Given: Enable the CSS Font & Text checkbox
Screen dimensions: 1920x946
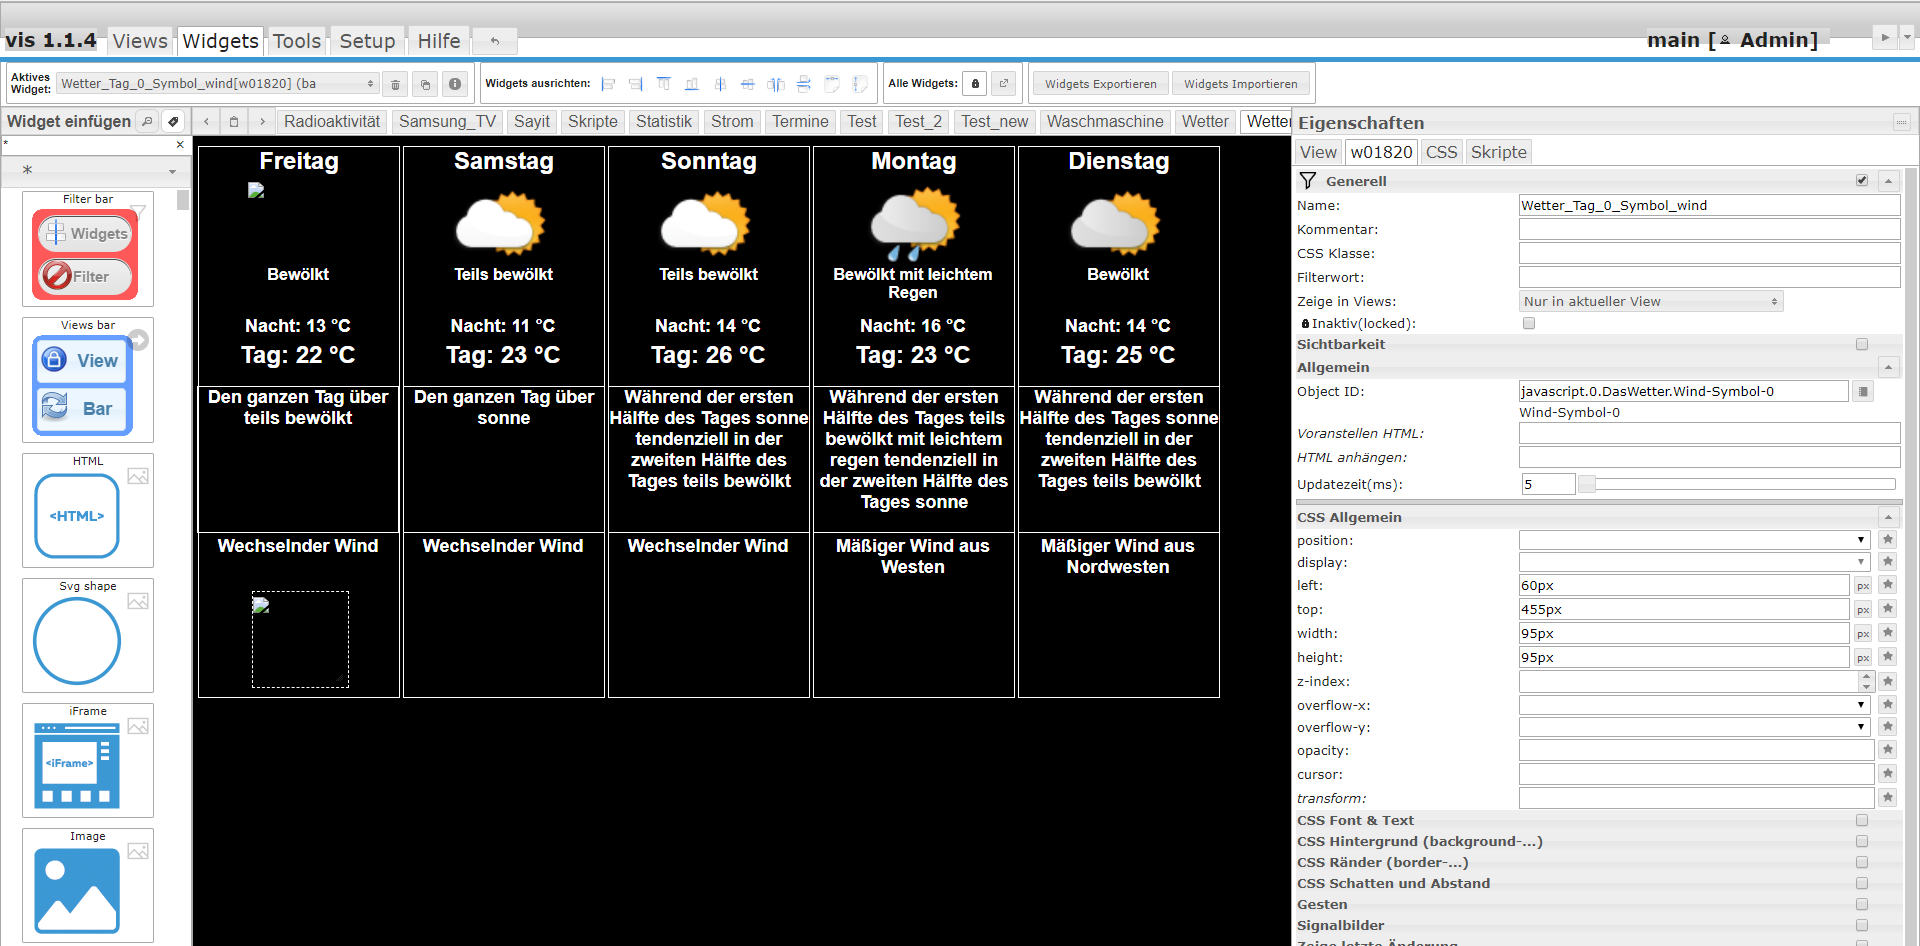Looking at the screenshot, I should (1862, 820).
